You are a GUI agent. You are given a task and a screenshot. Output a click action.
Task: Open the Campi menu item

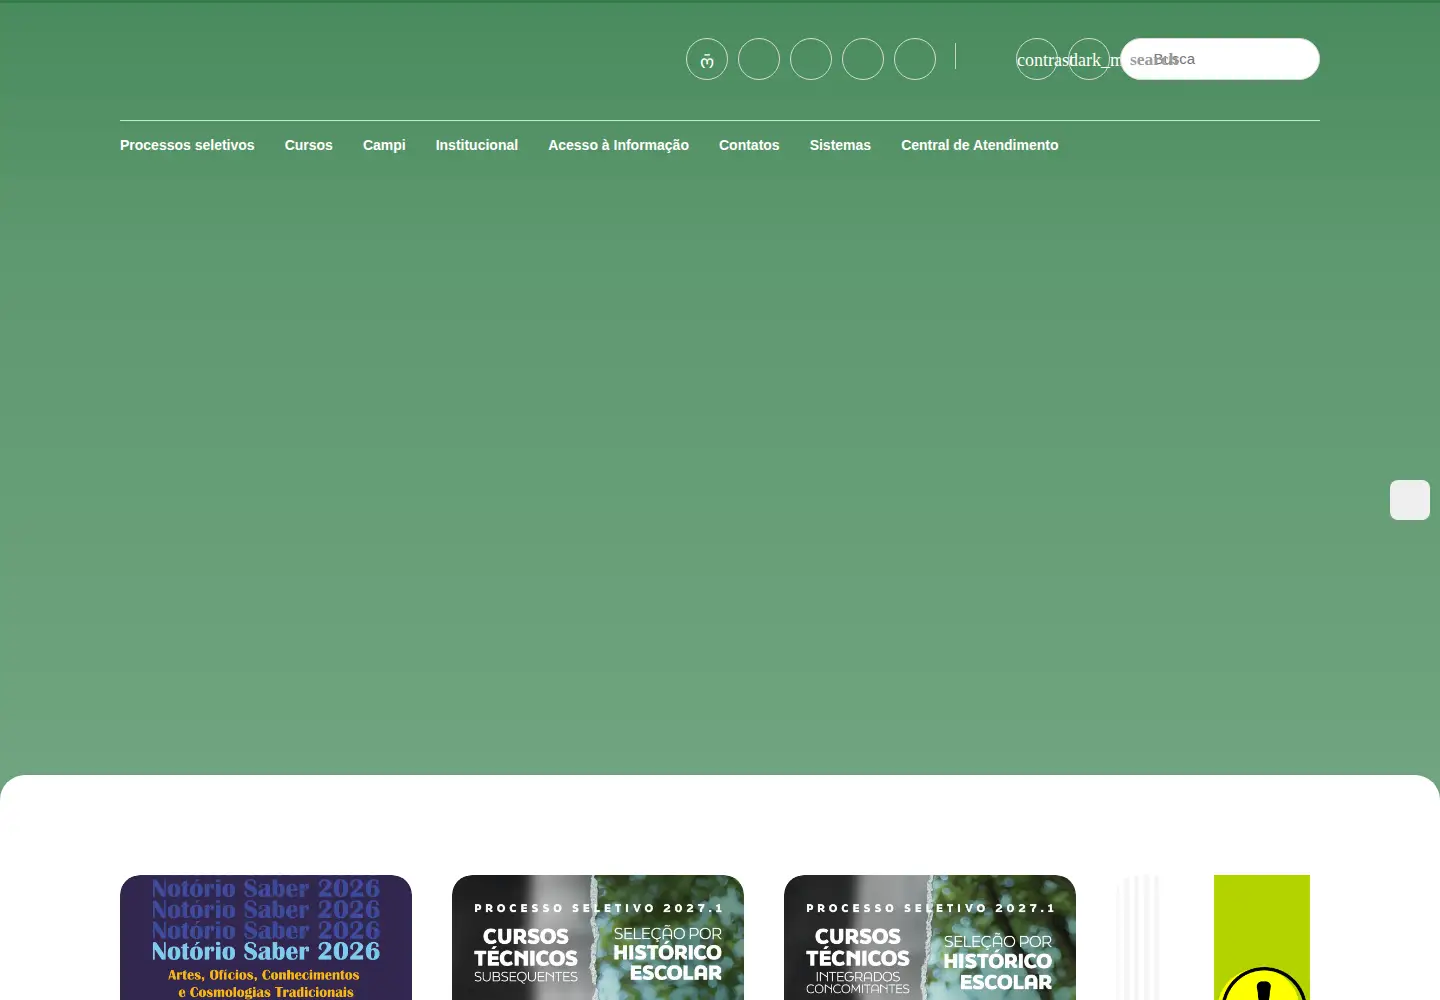coord(384,145)
